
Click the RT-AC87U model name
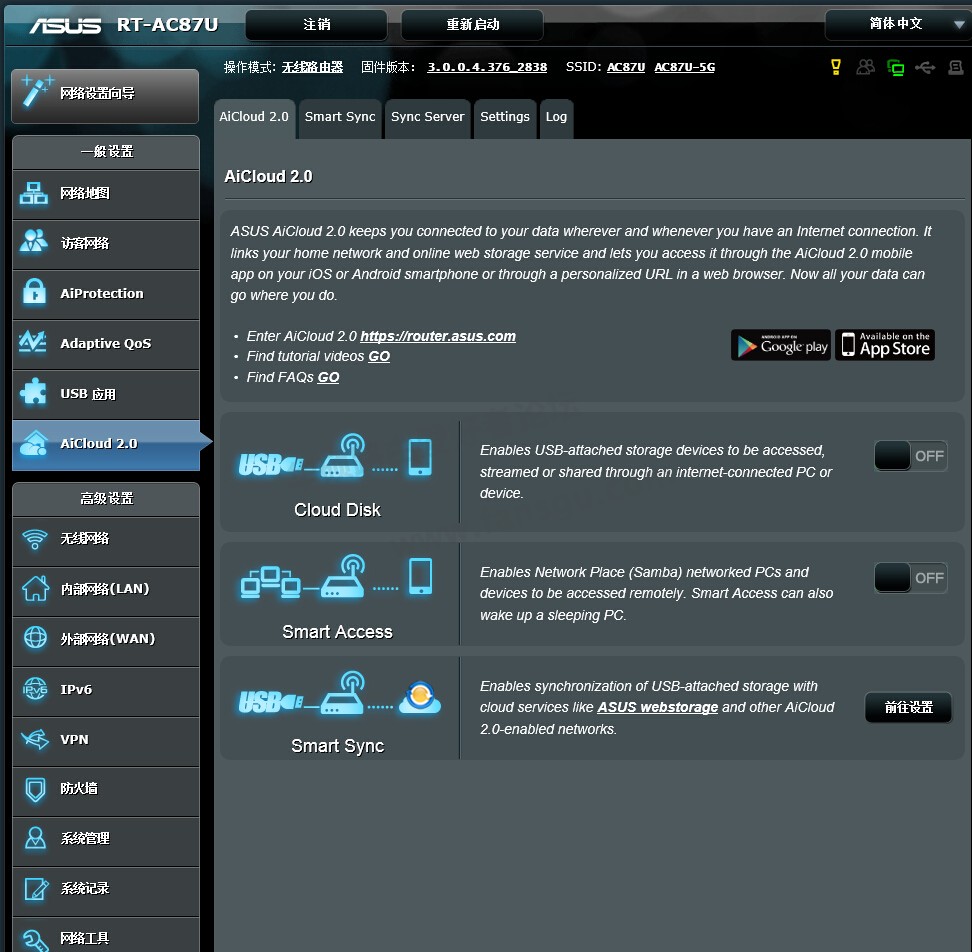(167, 25)
